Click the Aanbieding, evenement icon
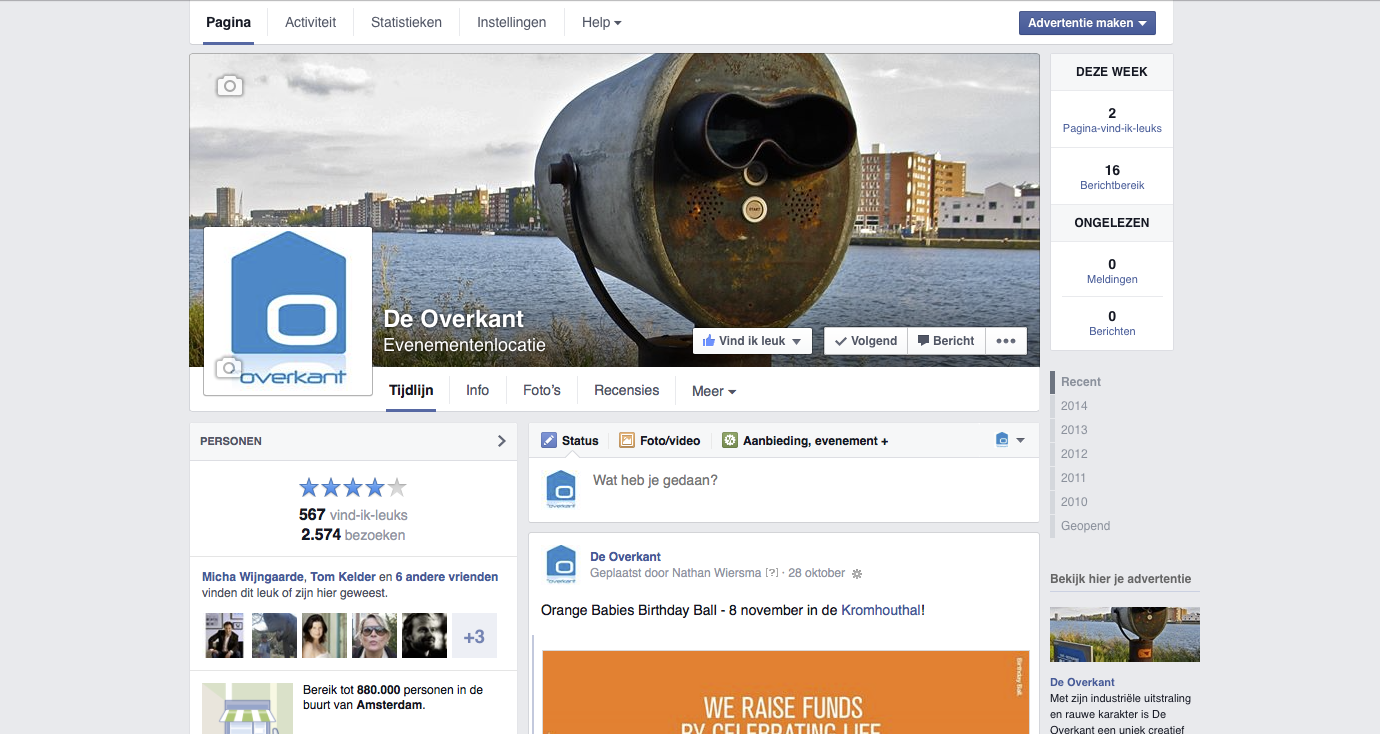The image size is (1380, 734). click(x=730, y=440)
